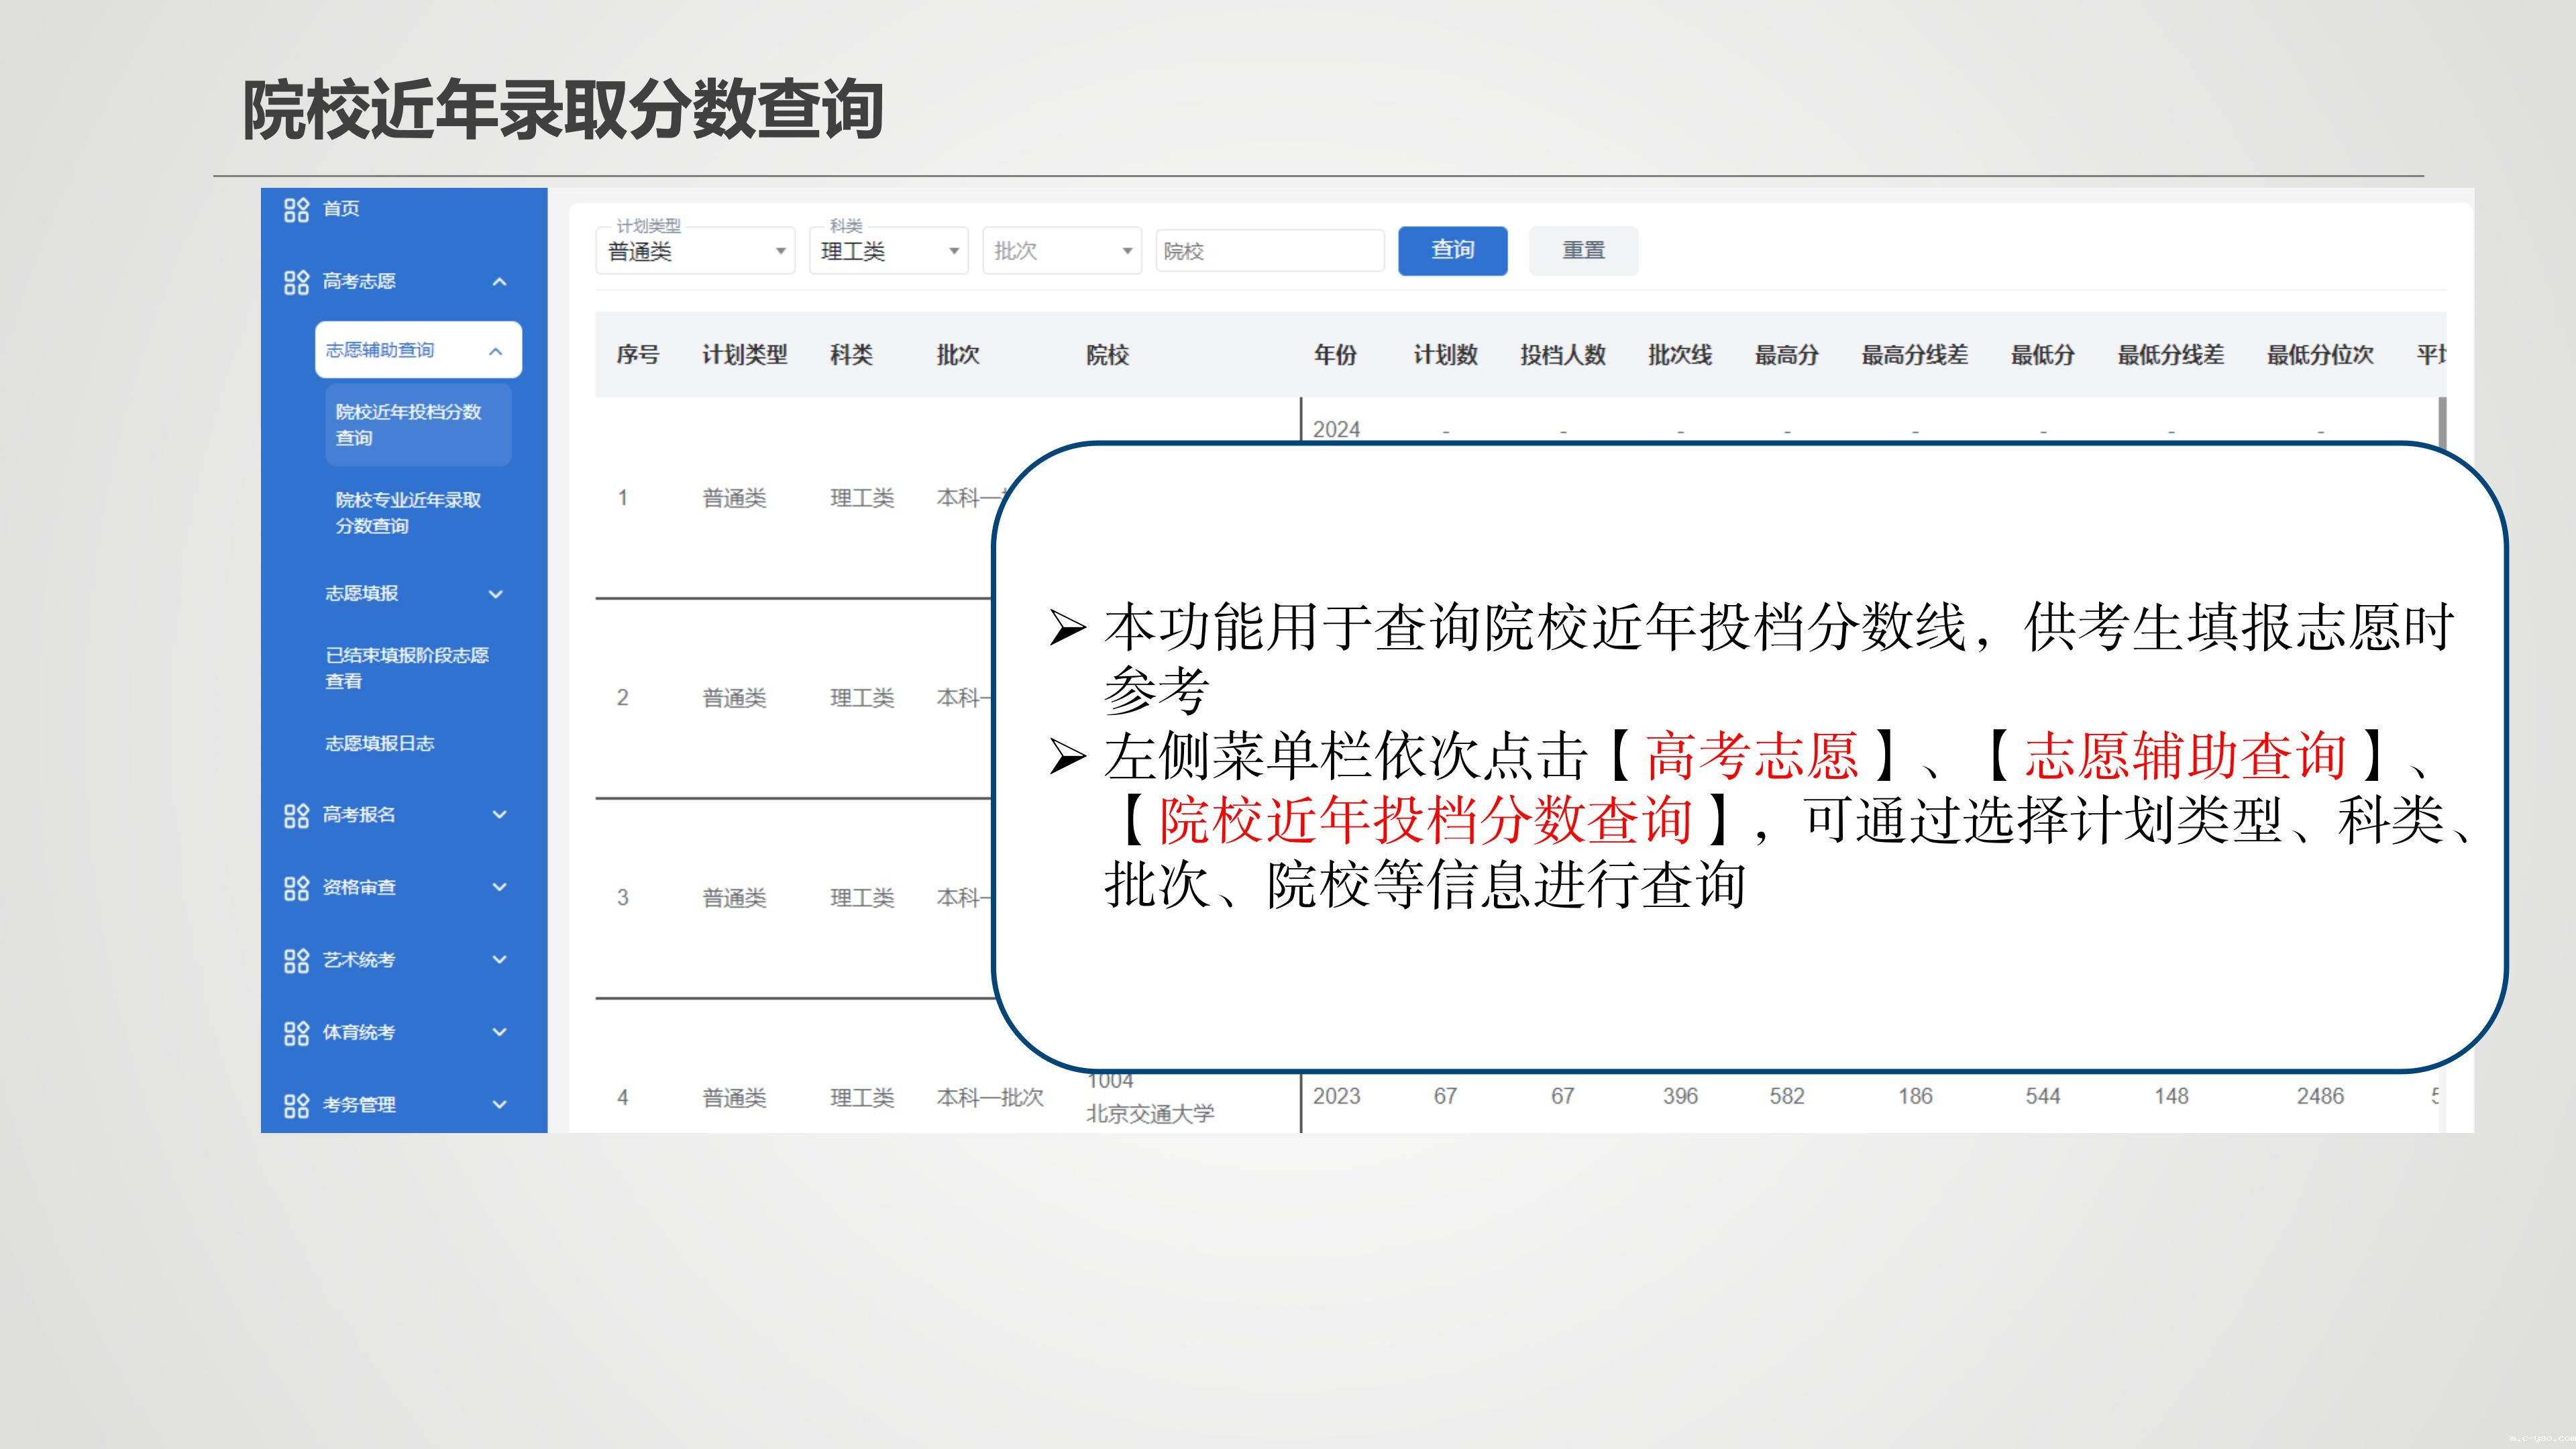This screenshot has height=1449, width=2576.
Task: Select 院校近年投档分数查询 menu item
Action: tap(418, 425)
